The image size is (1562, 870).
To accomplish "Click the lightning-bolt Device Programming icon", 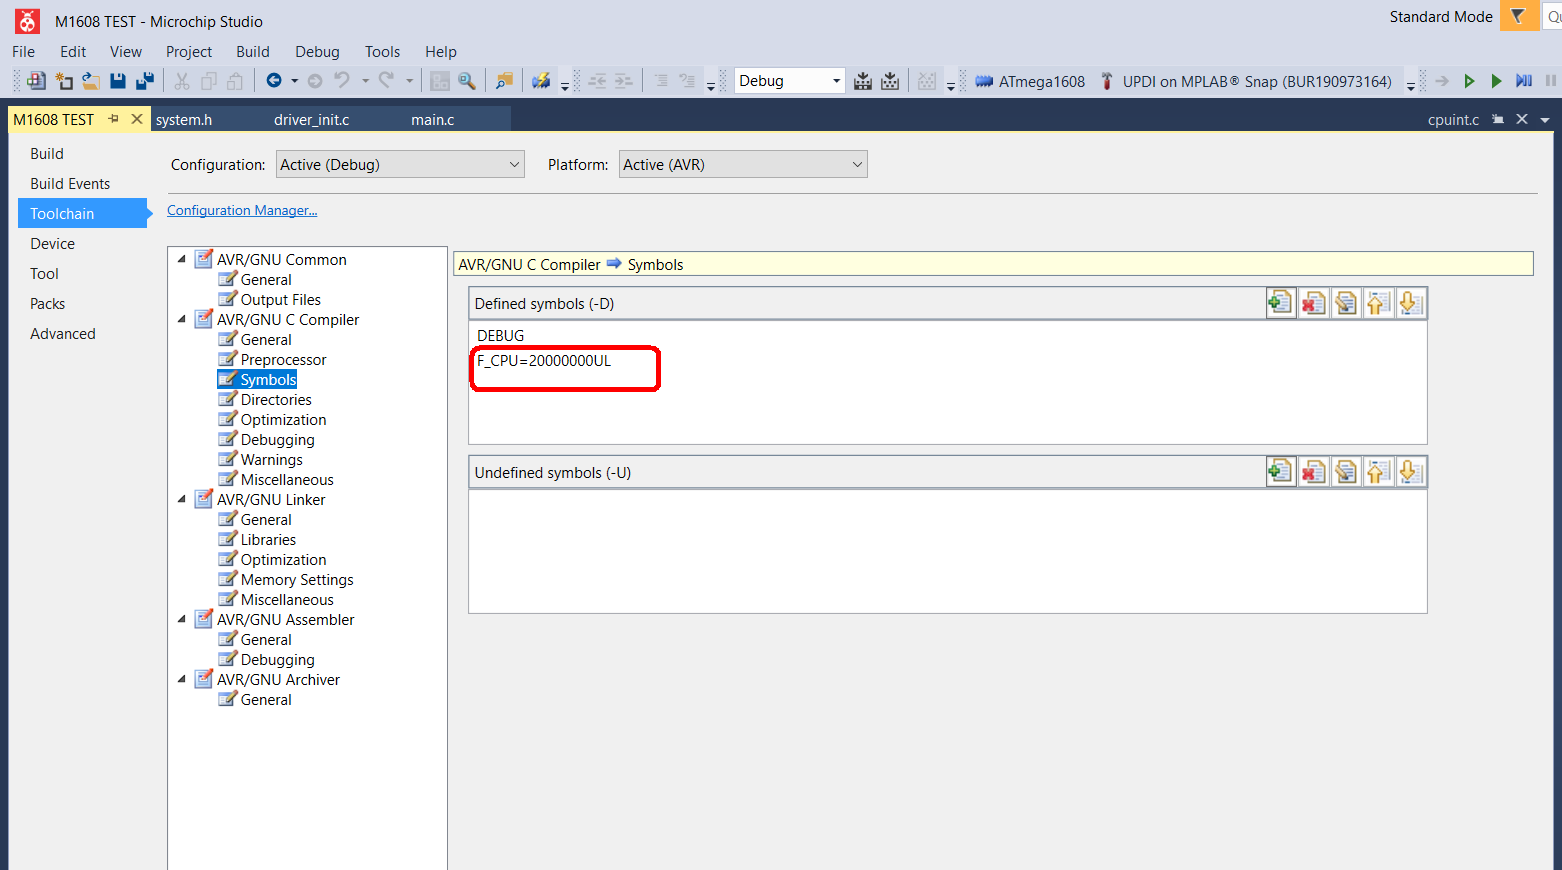I will pyautogui.click(x=541, y=81).
